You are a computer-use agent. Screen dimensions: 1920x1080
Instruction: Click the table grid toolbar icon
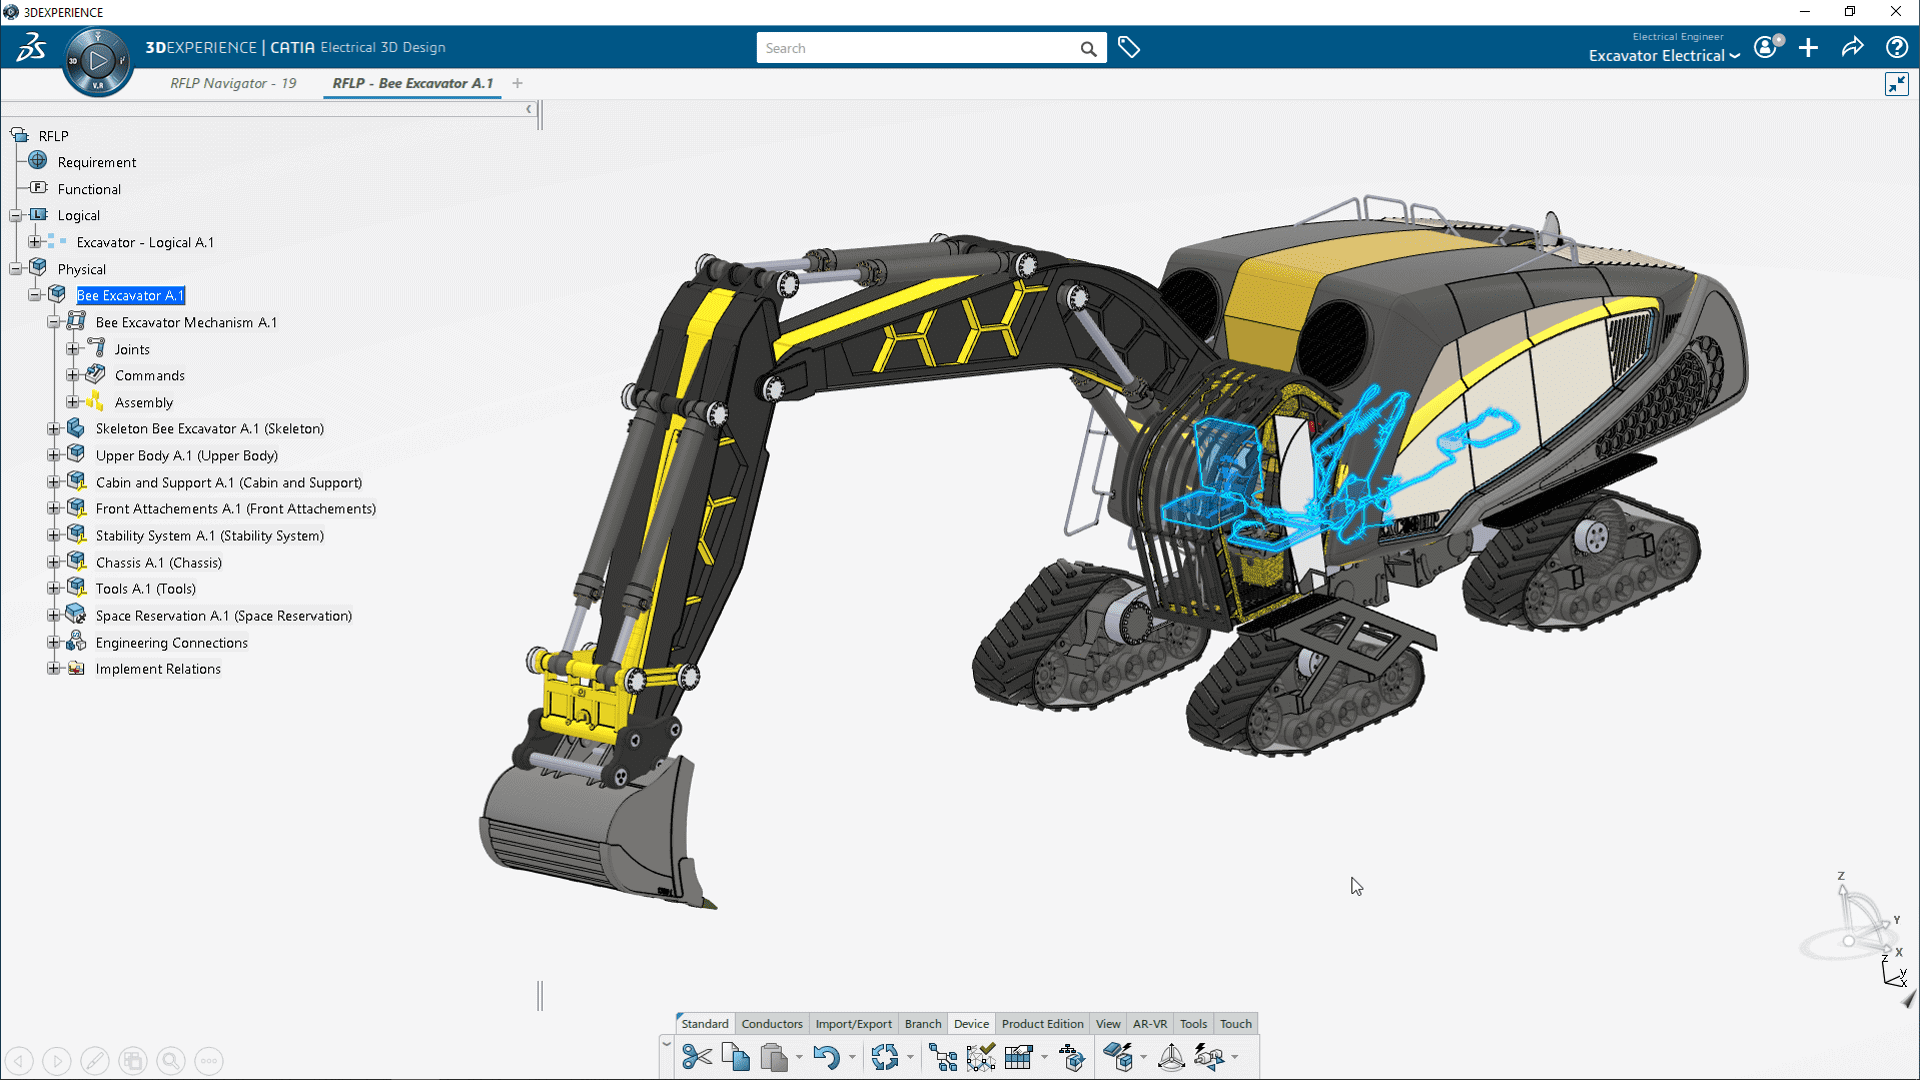point(1018,1057)
